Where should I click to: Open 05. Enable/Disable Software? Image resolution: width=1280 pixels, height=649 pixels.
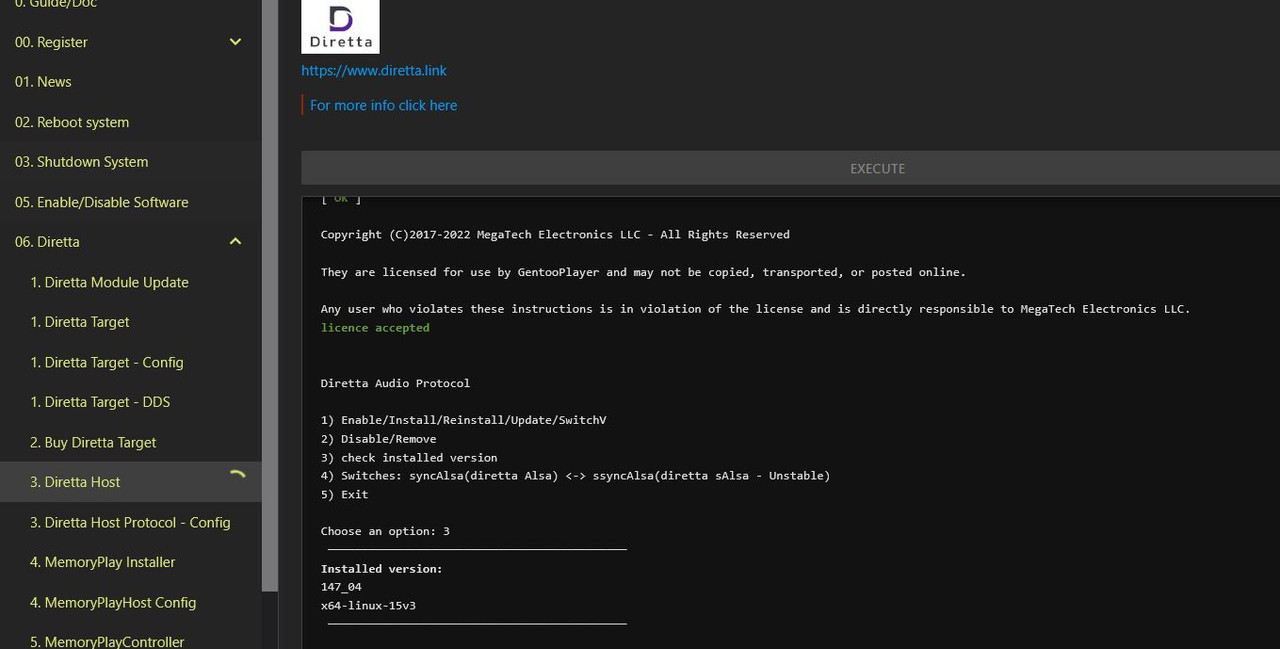(x=131, y=202)
